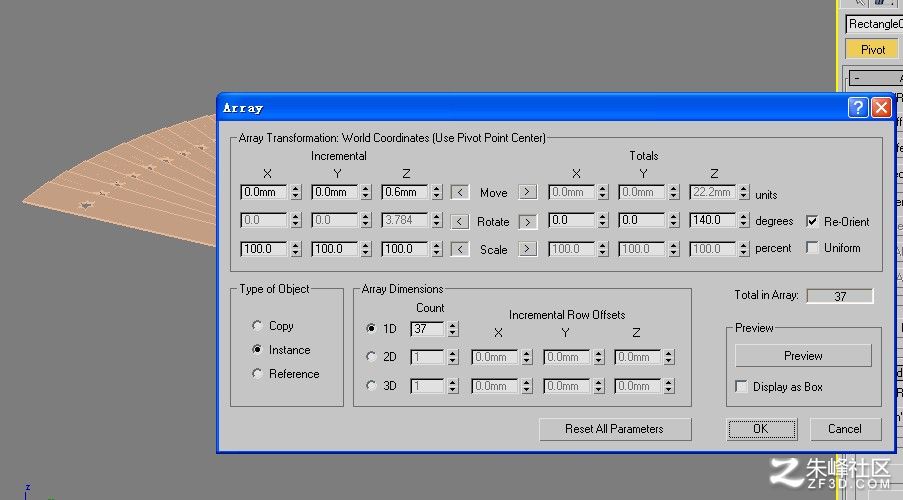Adjust the Totals Rotate Z spinner

(744, 220)
